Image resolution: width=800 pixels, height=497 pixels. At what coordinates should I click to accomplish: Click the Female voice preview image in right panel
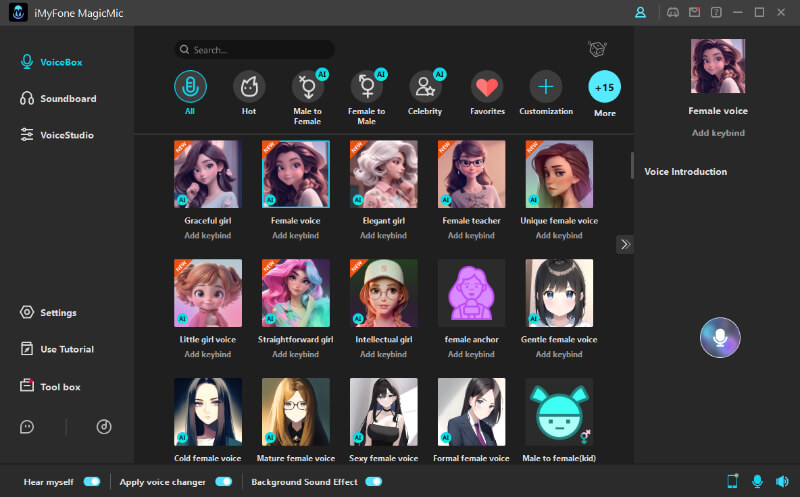pos(718,66)
